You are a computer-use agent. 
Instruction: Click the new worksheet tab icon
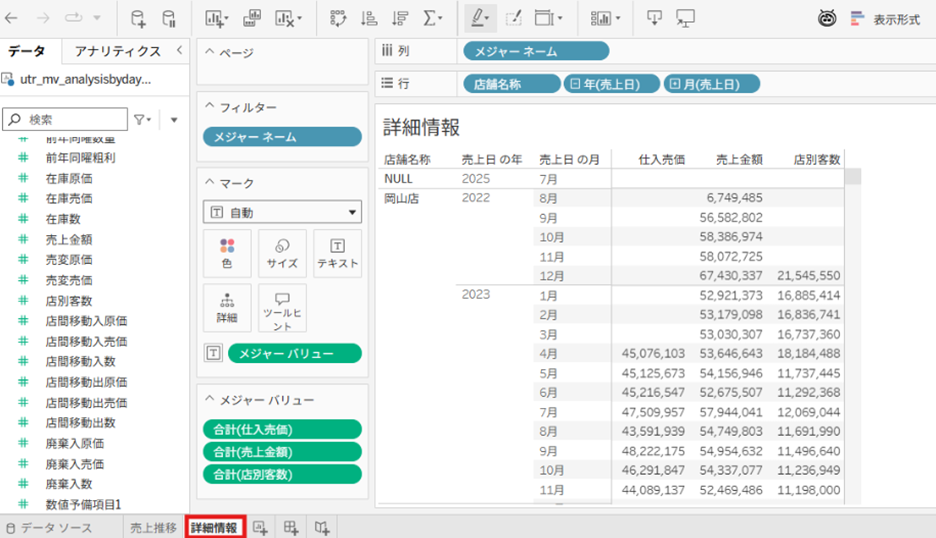point(260,527)
